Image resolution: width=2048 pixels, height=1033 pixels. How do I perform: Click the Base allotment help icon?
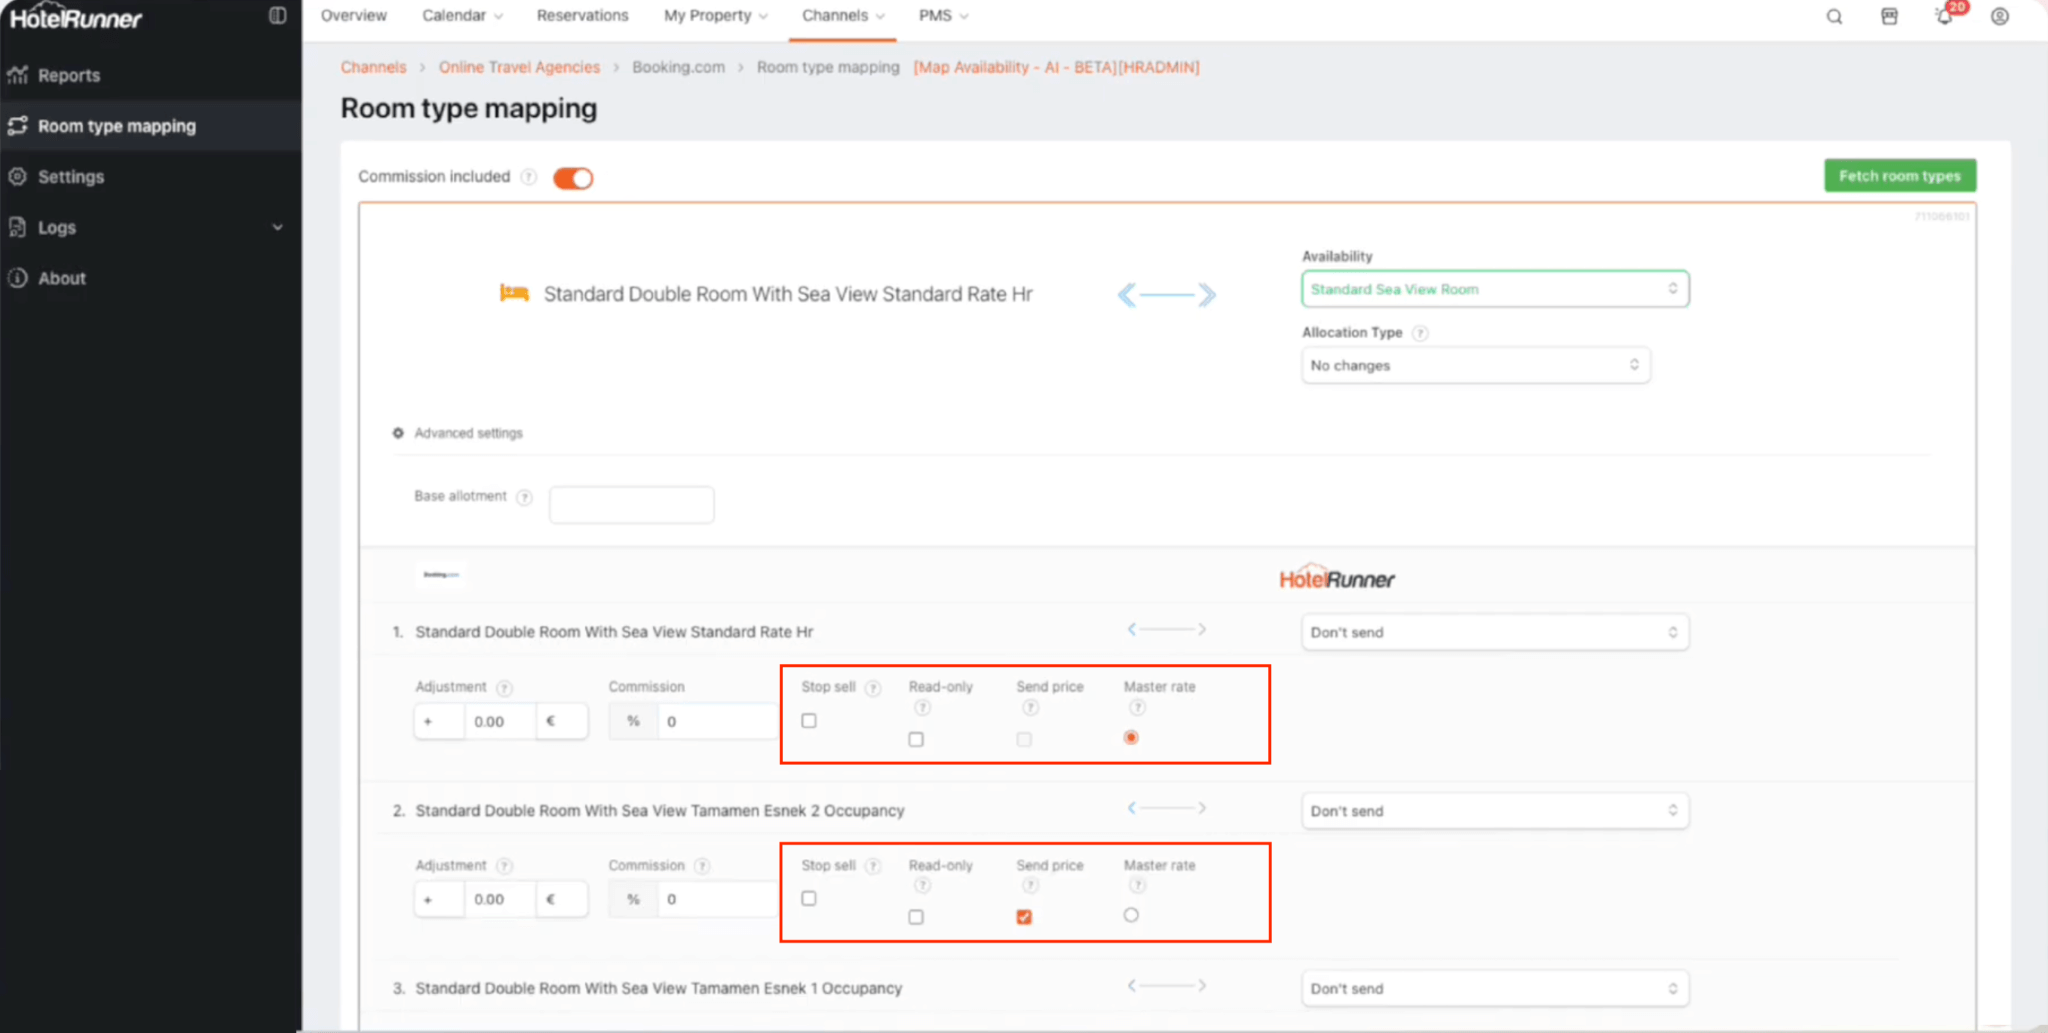pyautogui.click(x=524, y=497)
